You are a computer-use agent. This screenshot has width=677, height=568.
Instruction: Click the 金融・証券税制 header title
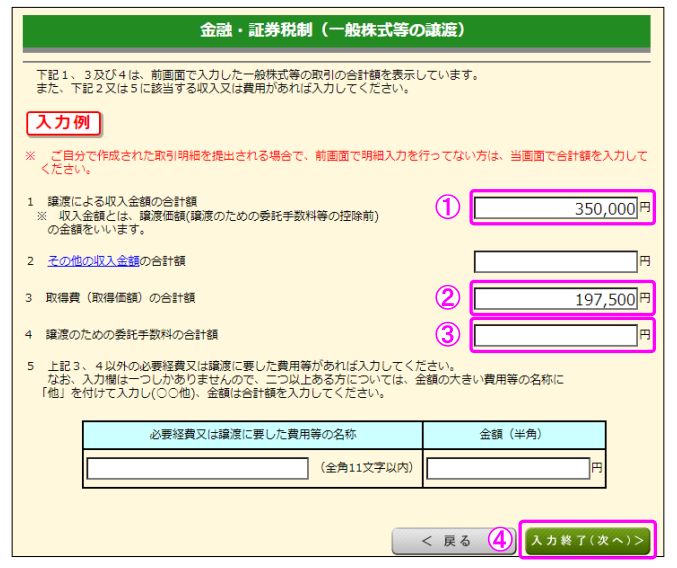coord(332,30)
